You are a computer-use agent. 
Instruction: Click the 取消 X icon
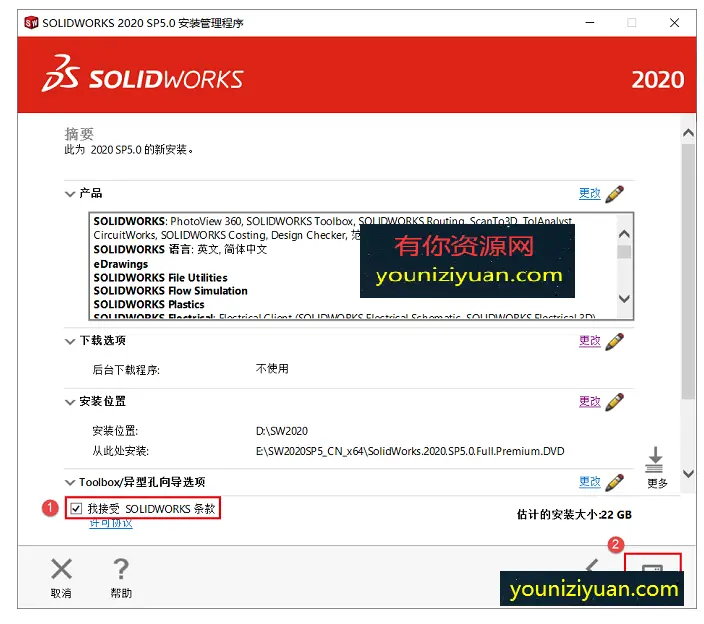tap(62, 569)
